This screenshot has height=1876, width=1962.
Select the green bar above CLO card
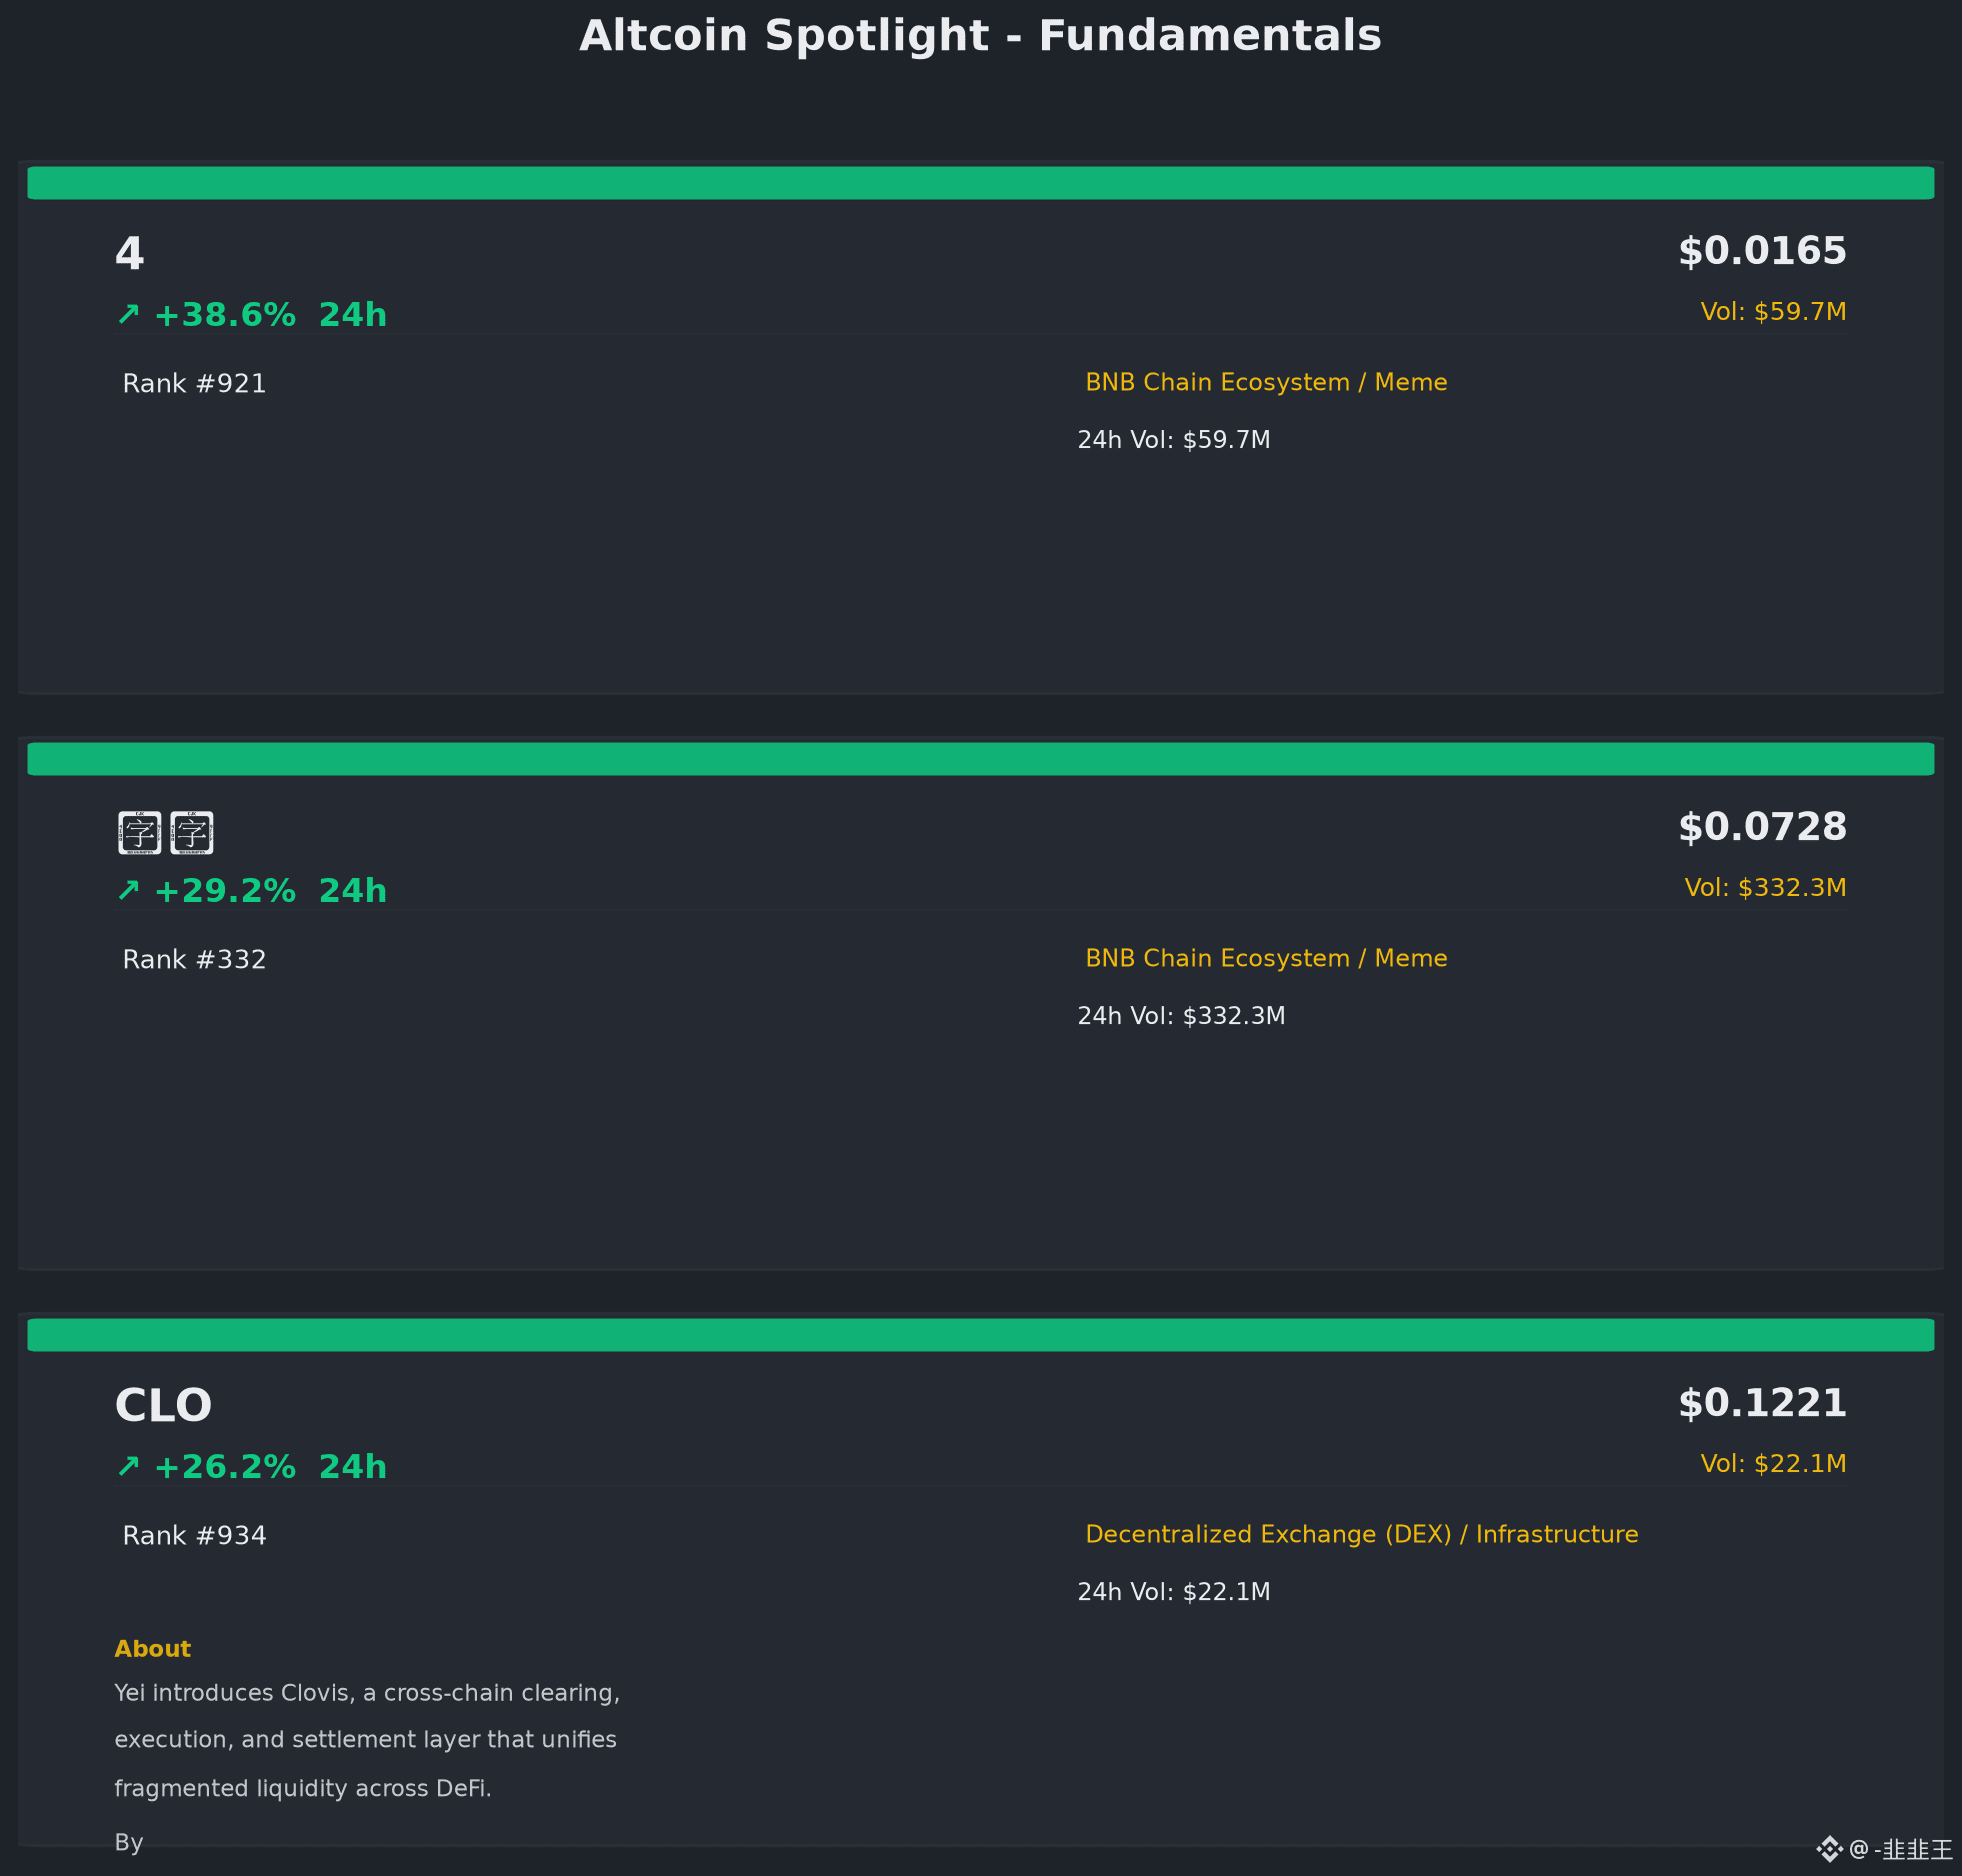tap(980, 1335)
